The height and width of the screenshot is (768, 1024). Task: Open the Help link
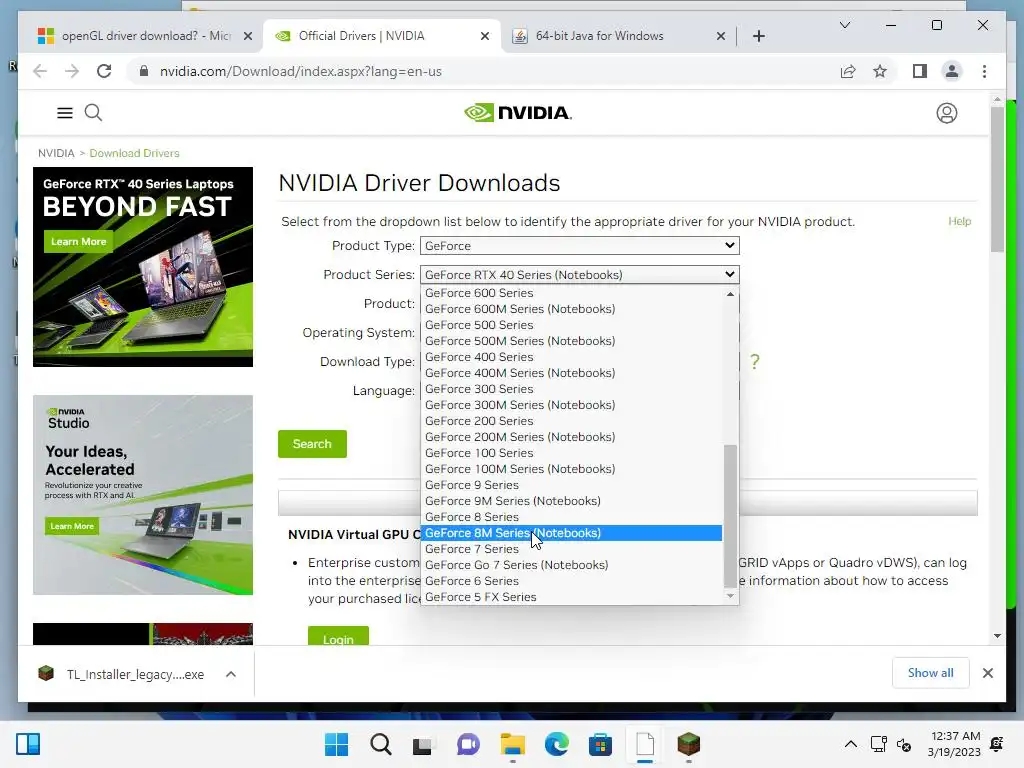[959, 221]
